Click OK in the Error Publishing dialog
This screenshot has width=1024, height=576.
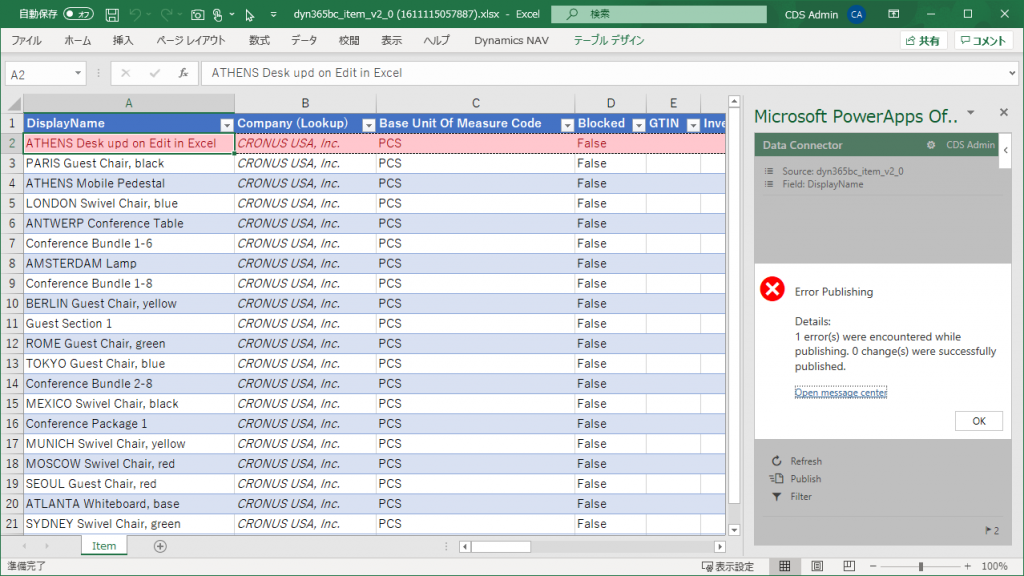coord(978,421)
